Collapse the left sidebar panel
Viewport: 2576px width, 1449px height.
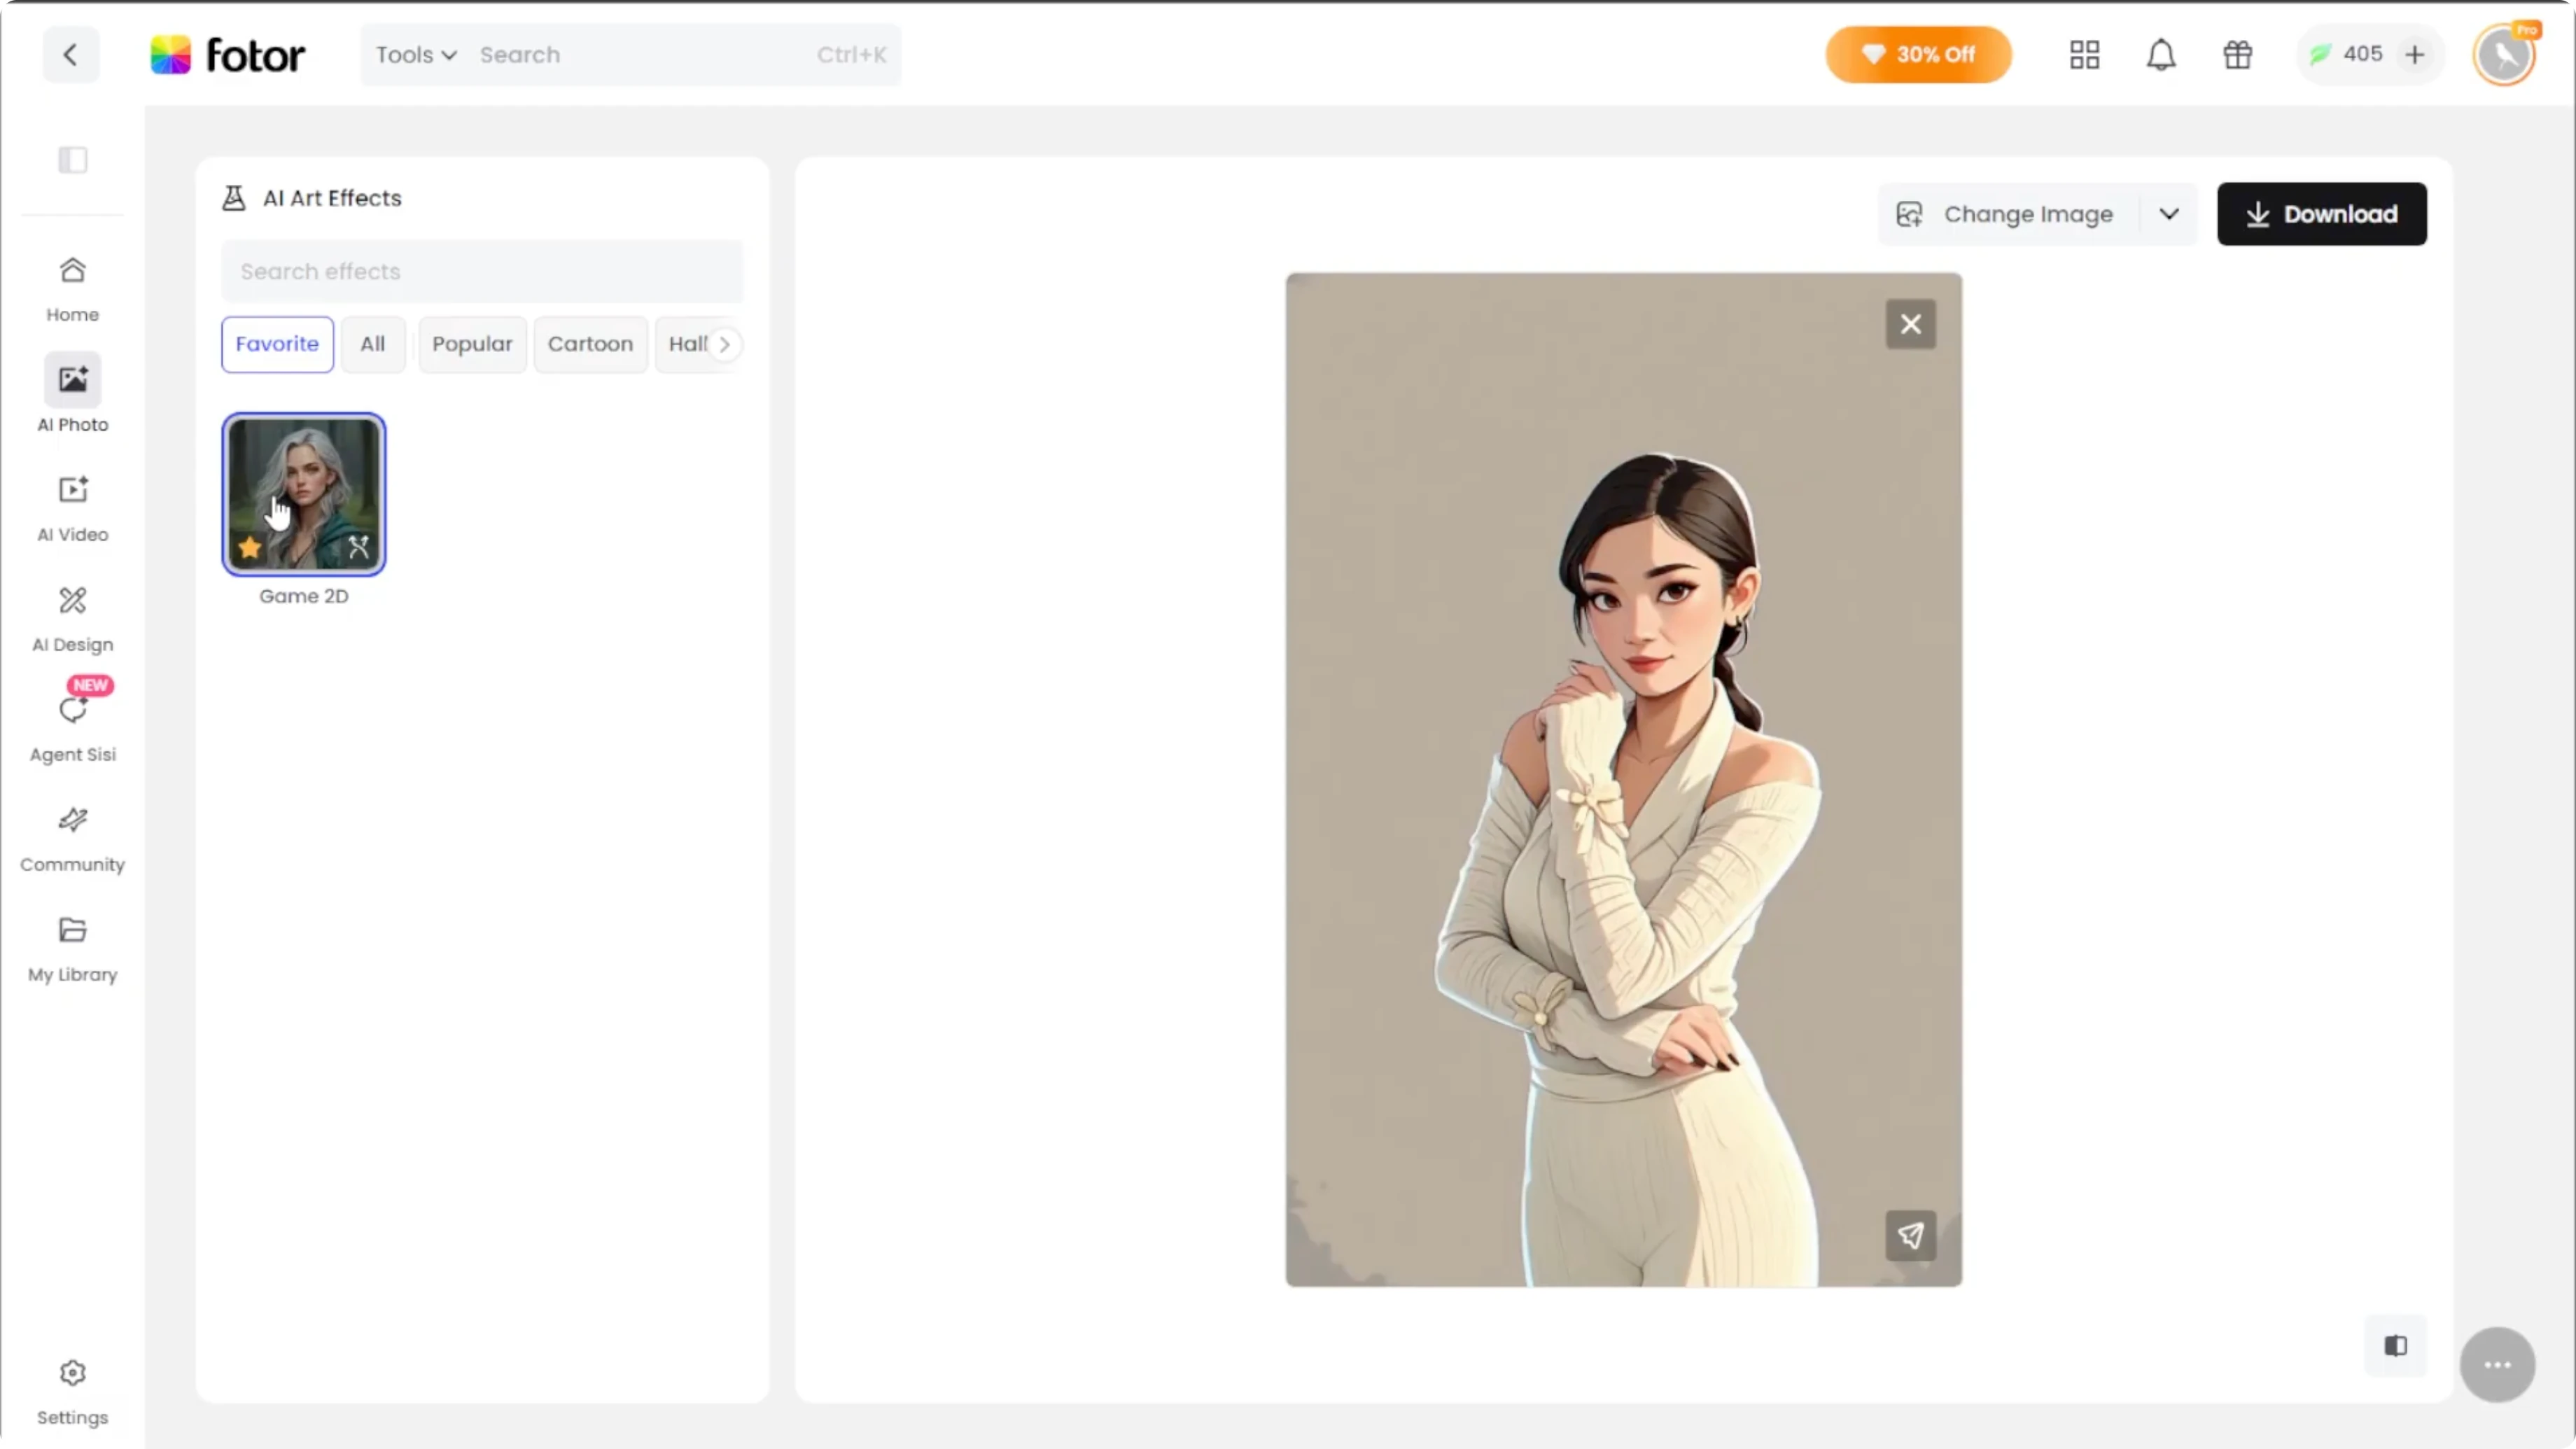click(x=72, y=160)
